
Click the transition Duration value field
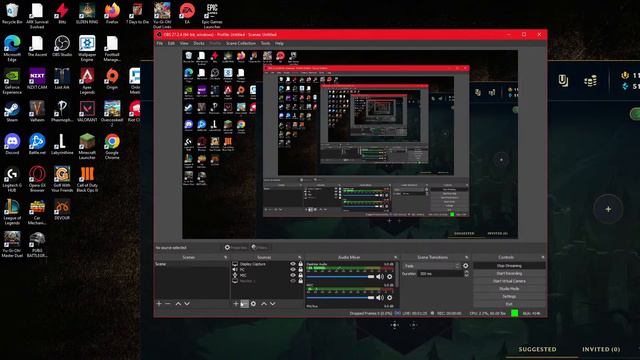click(x=441, y=273)
